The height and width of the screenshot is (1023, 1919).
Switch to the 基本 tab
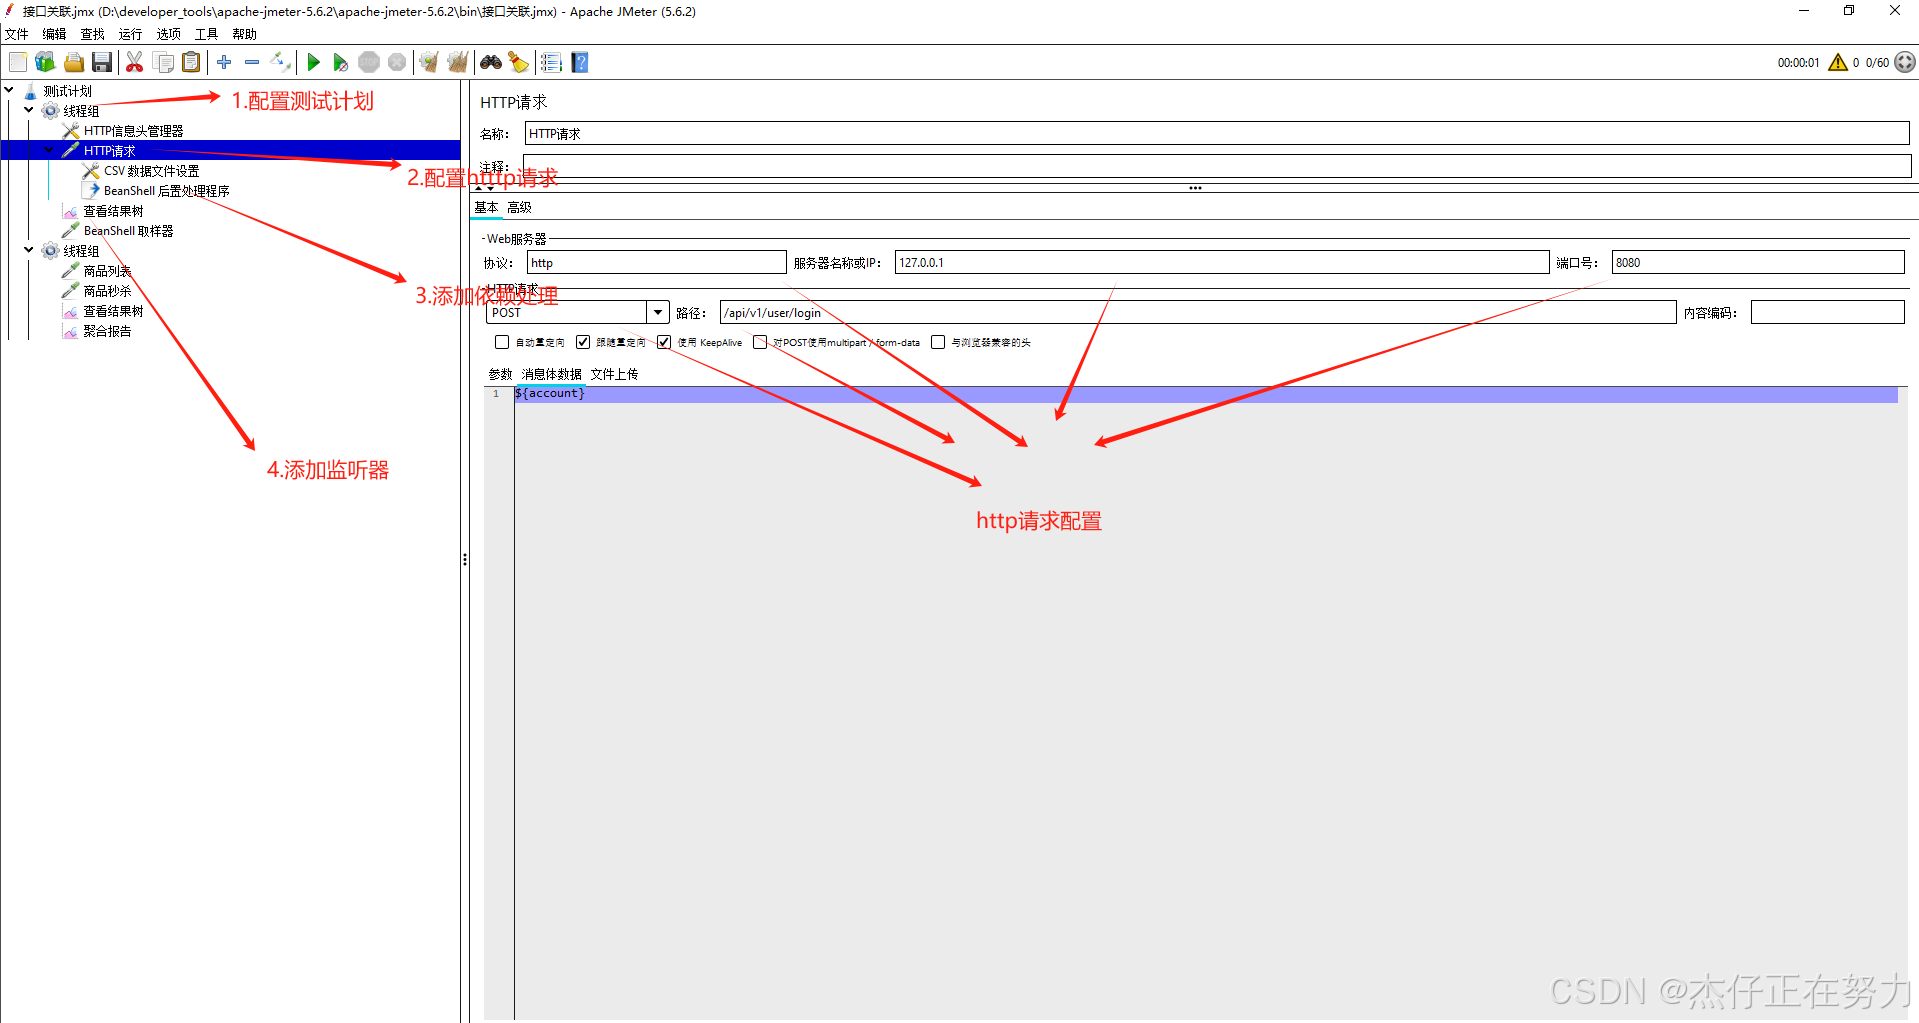486,208
